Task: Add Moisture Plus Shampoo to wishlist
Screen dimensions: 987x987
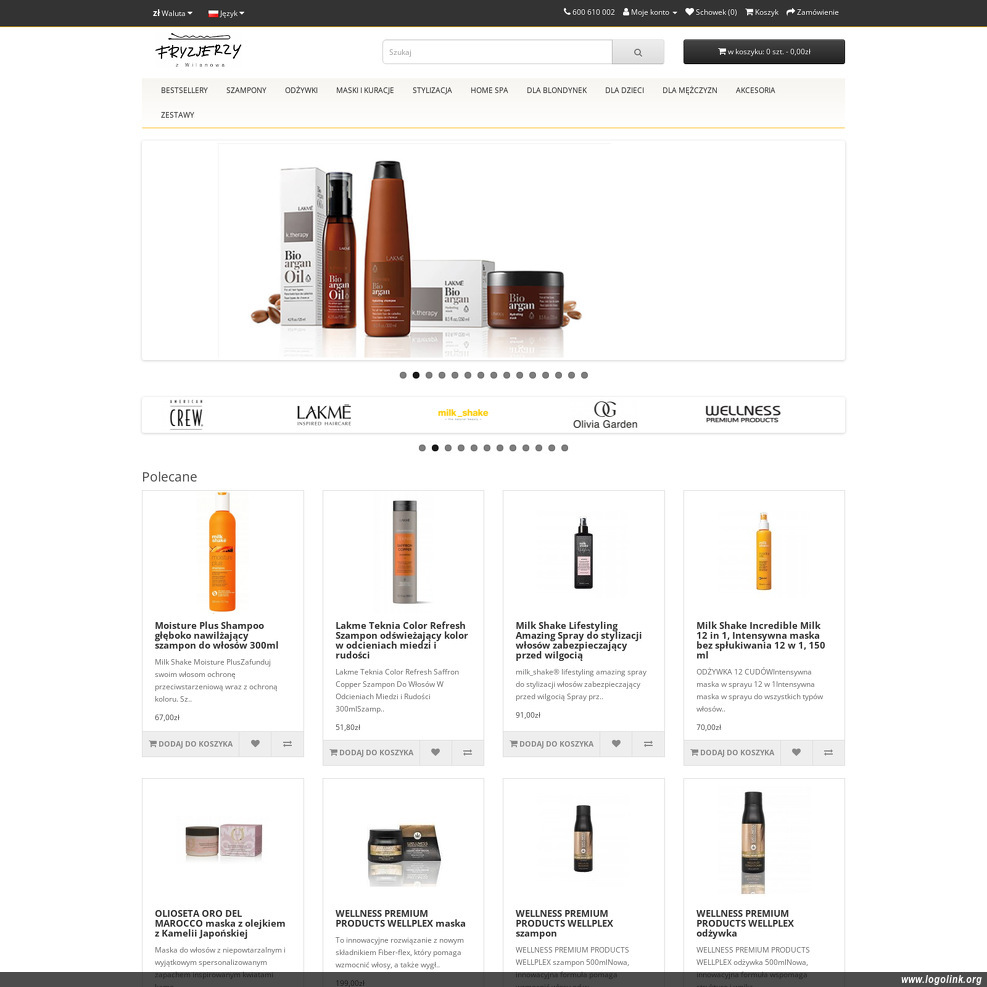Action: (255, 744)
